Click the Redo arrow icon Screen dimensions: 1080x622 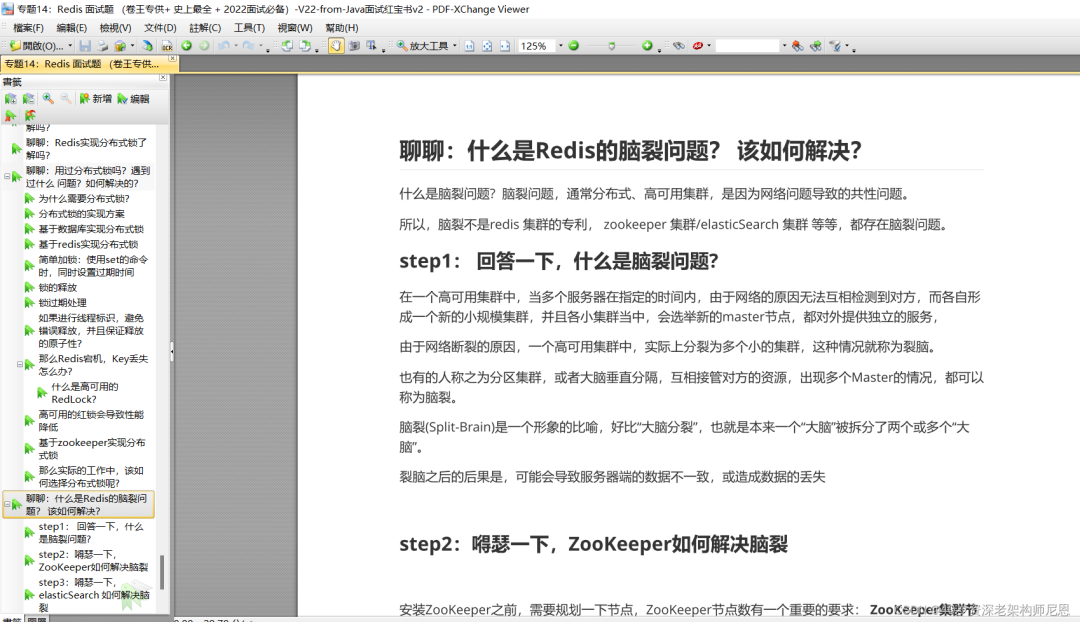248,46
